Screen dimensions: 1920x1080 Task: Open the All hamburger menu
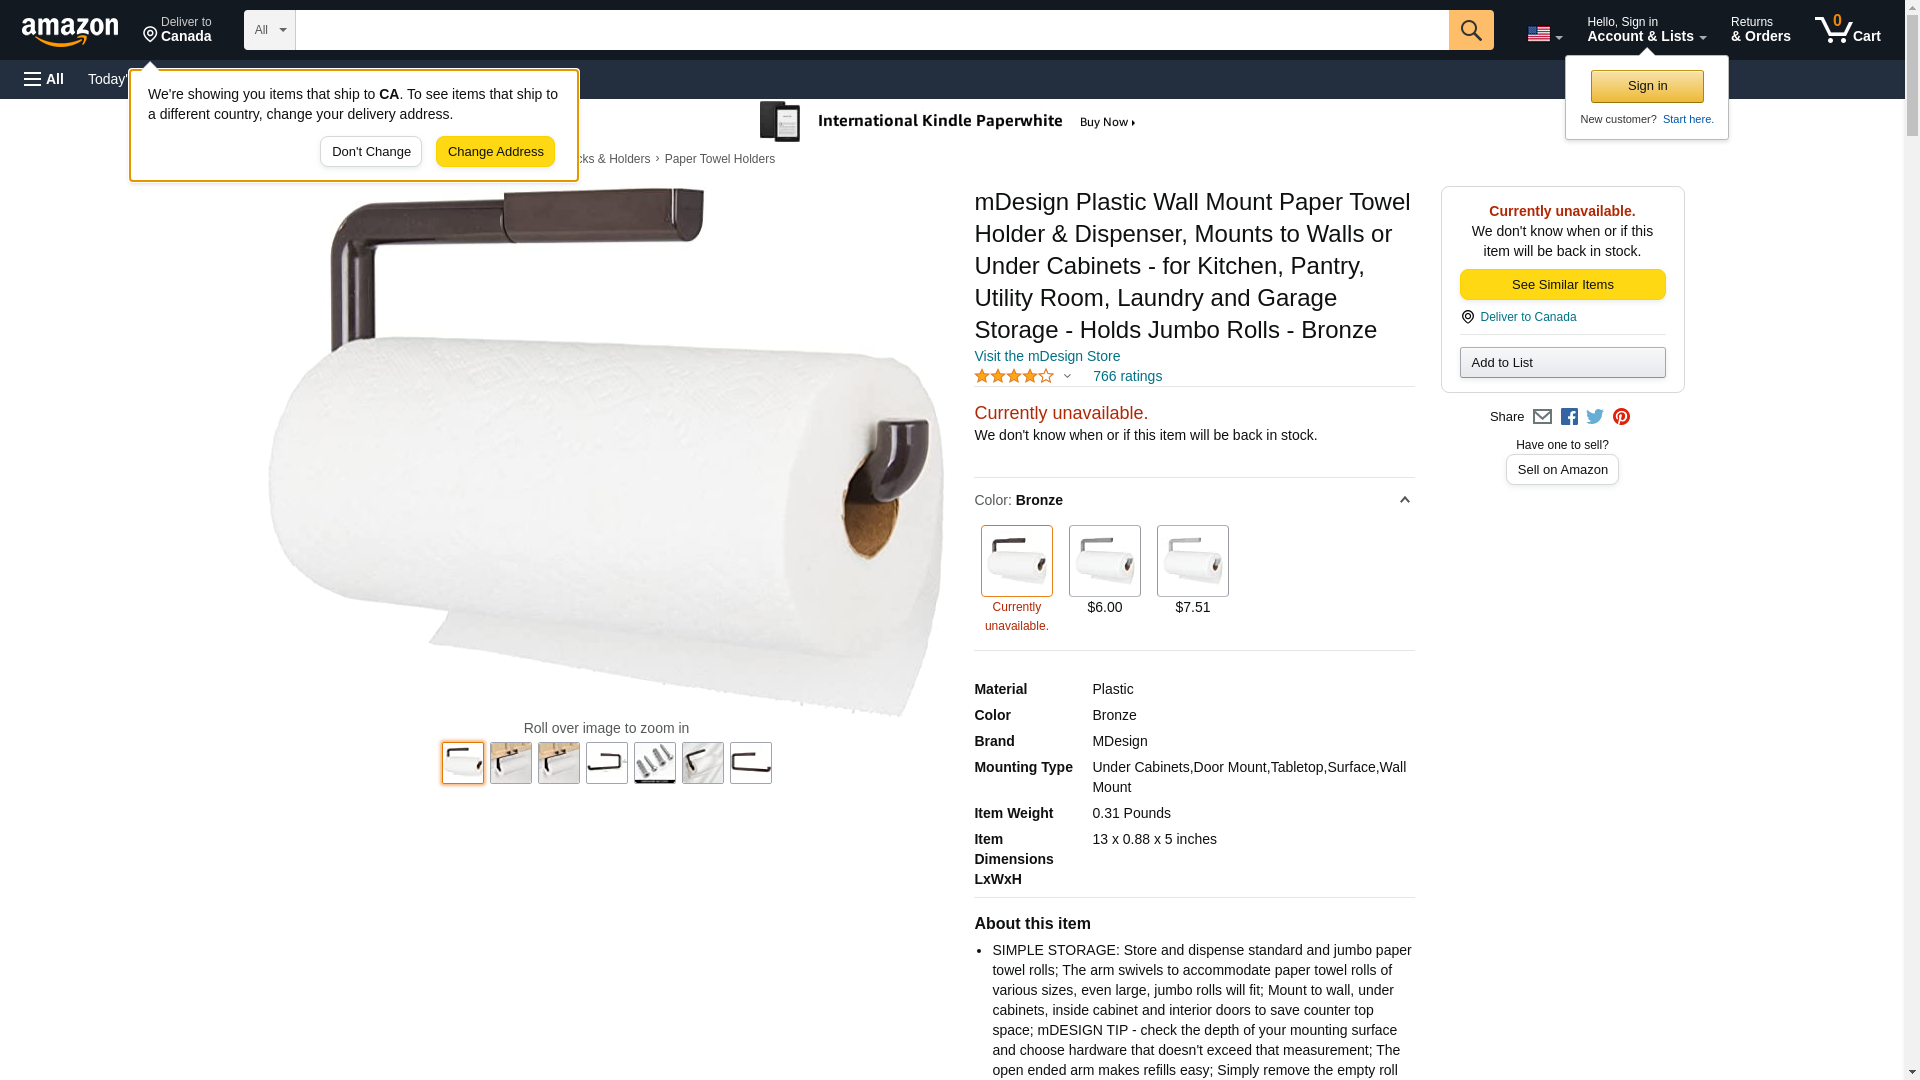44,79
